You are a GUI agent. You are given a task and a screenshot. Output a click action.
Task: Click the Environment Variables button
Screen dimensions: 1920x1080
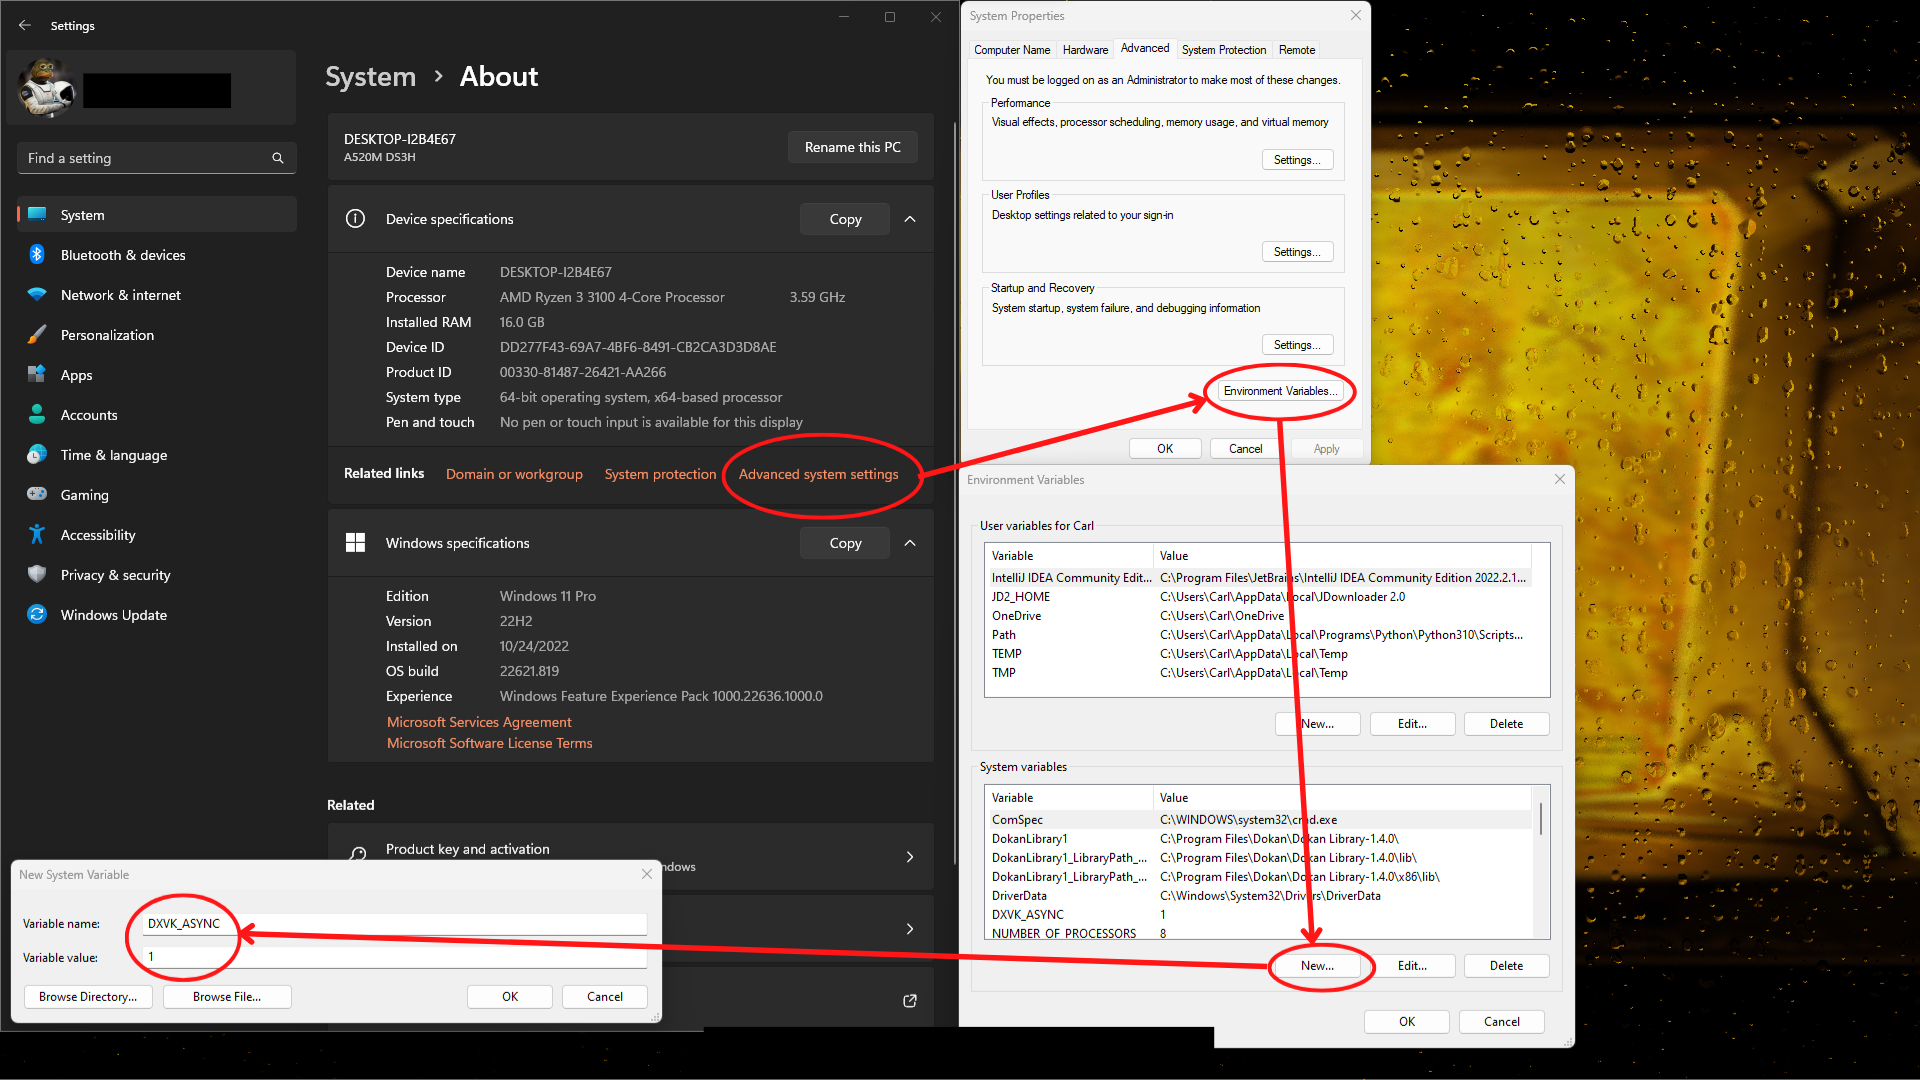coord(1280,391)
